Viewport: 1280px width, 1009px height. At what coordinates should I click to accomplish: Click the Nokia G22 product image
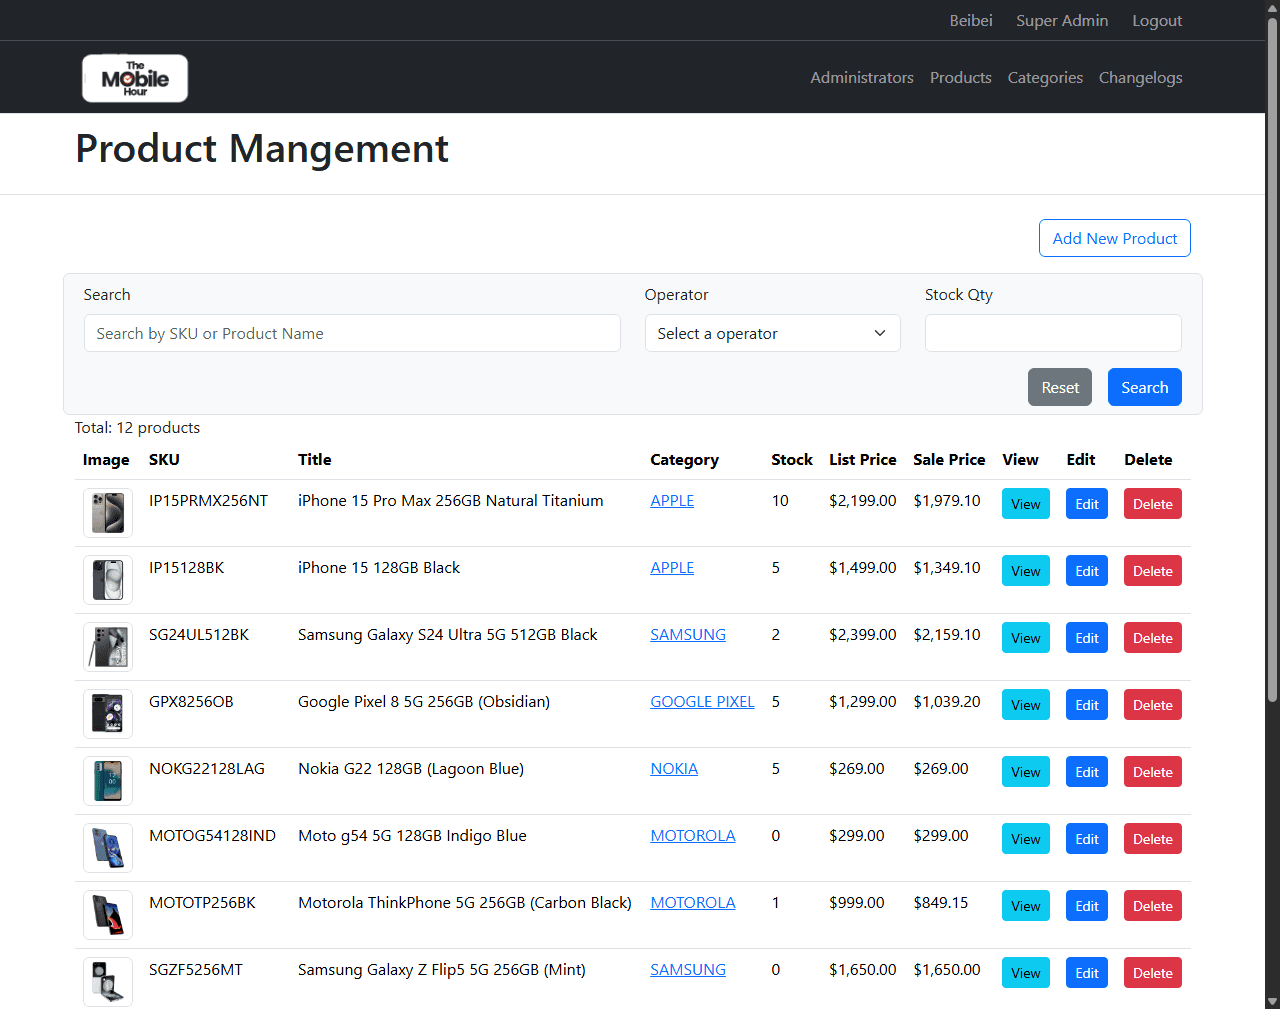pyautogui.click(x=108, y=781)
